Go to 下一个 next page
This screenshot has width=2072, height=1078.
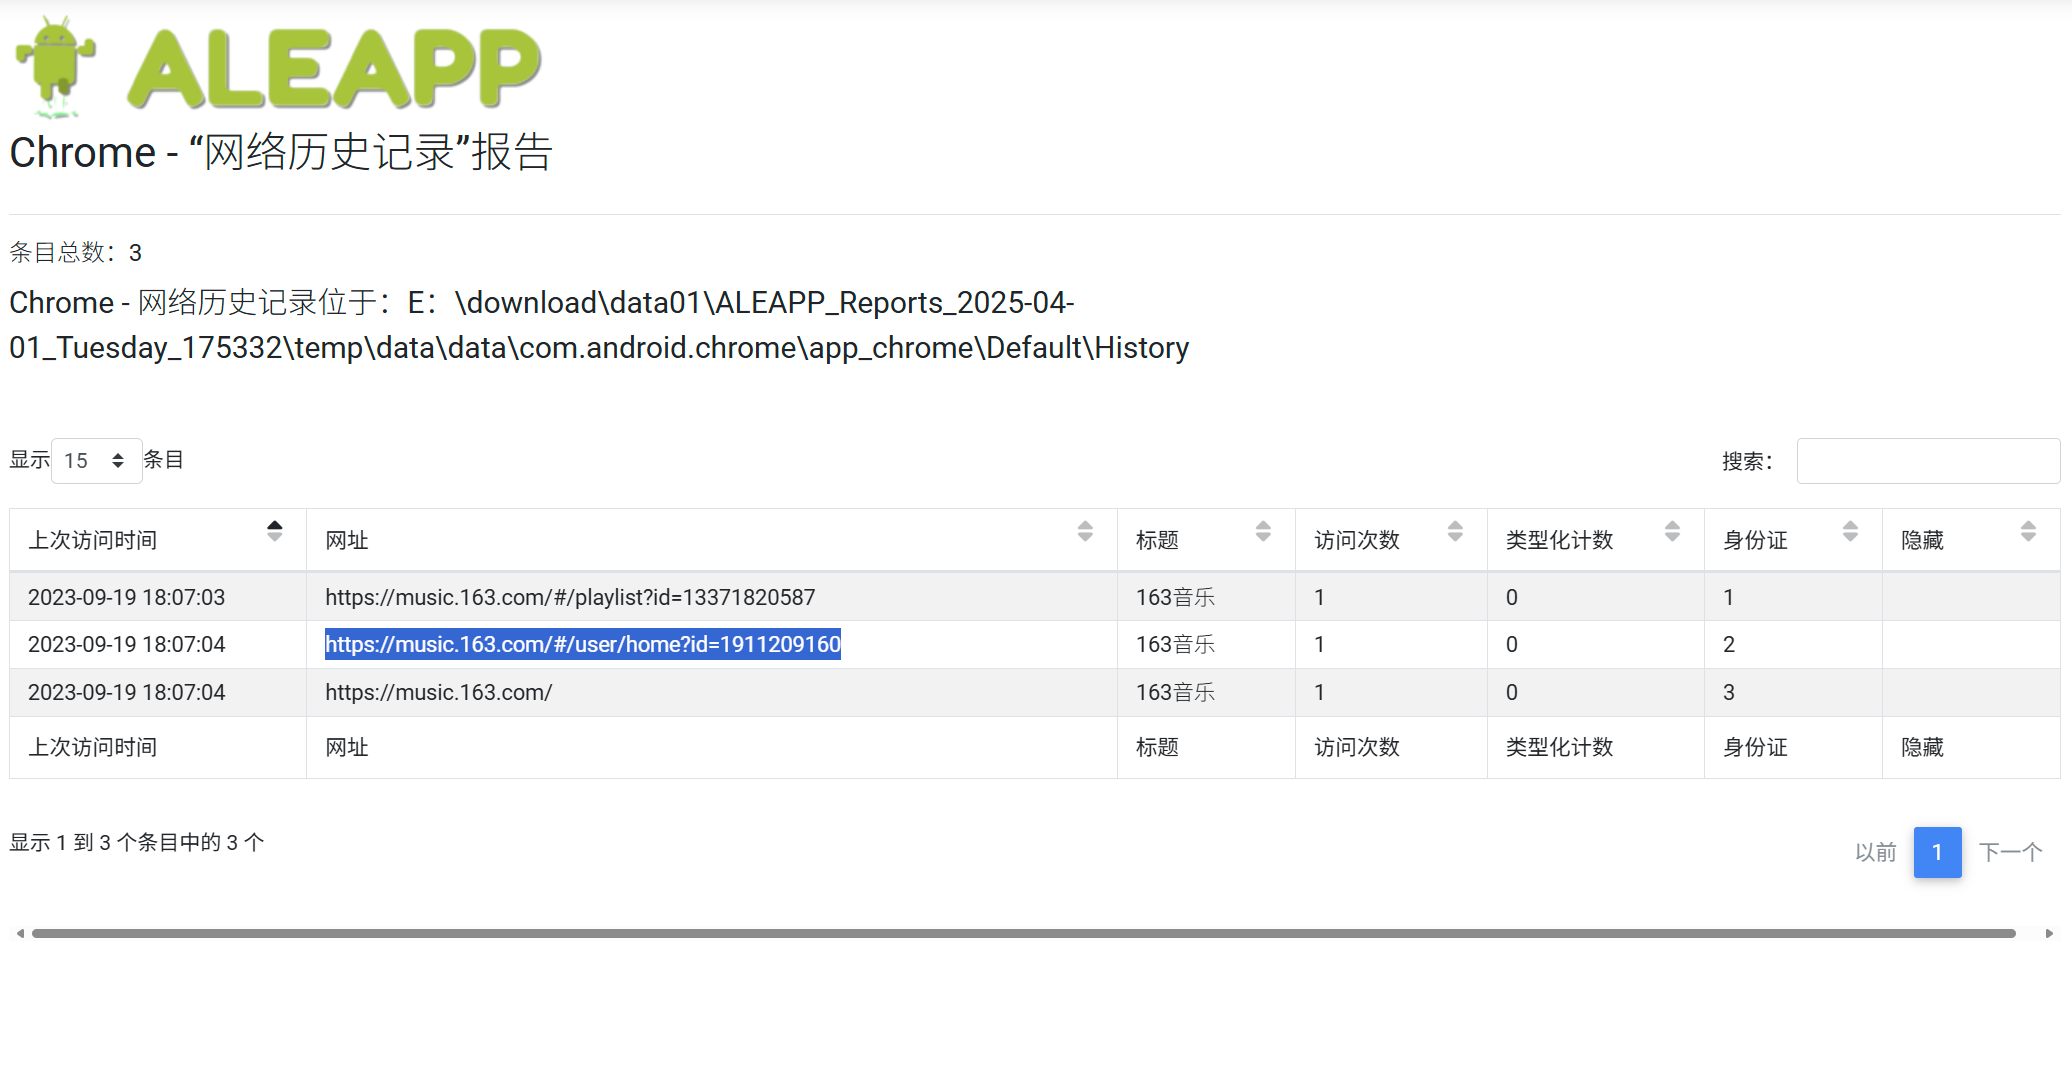tap(2010, 852)
